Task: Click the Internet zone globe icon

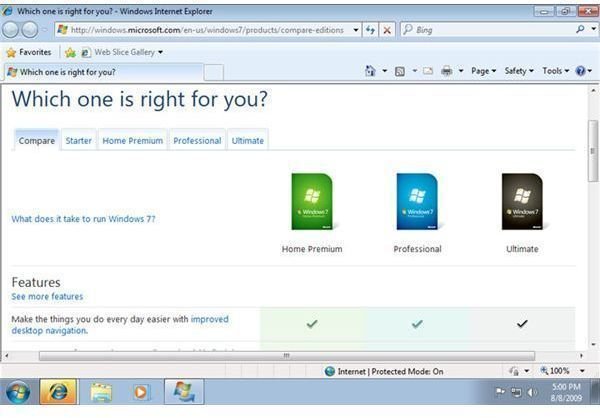Action: (329, 371)
